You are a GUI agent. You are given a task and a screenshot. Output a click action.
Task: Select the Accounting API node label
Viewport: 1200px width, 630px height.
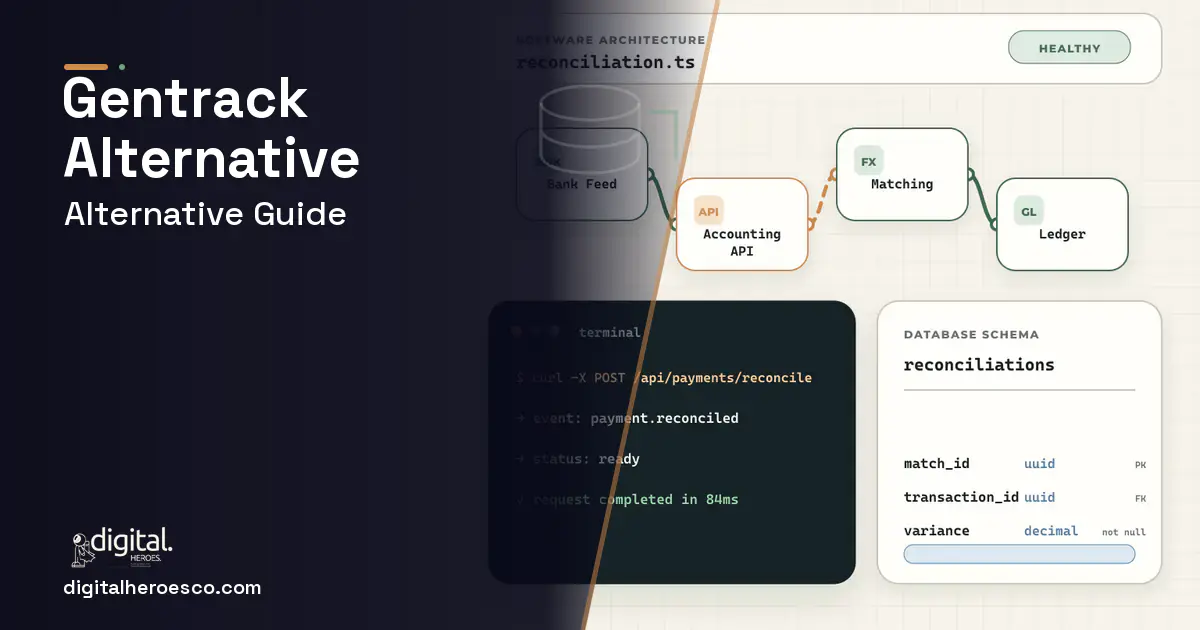pyautogui.click(x=741, y=242)
